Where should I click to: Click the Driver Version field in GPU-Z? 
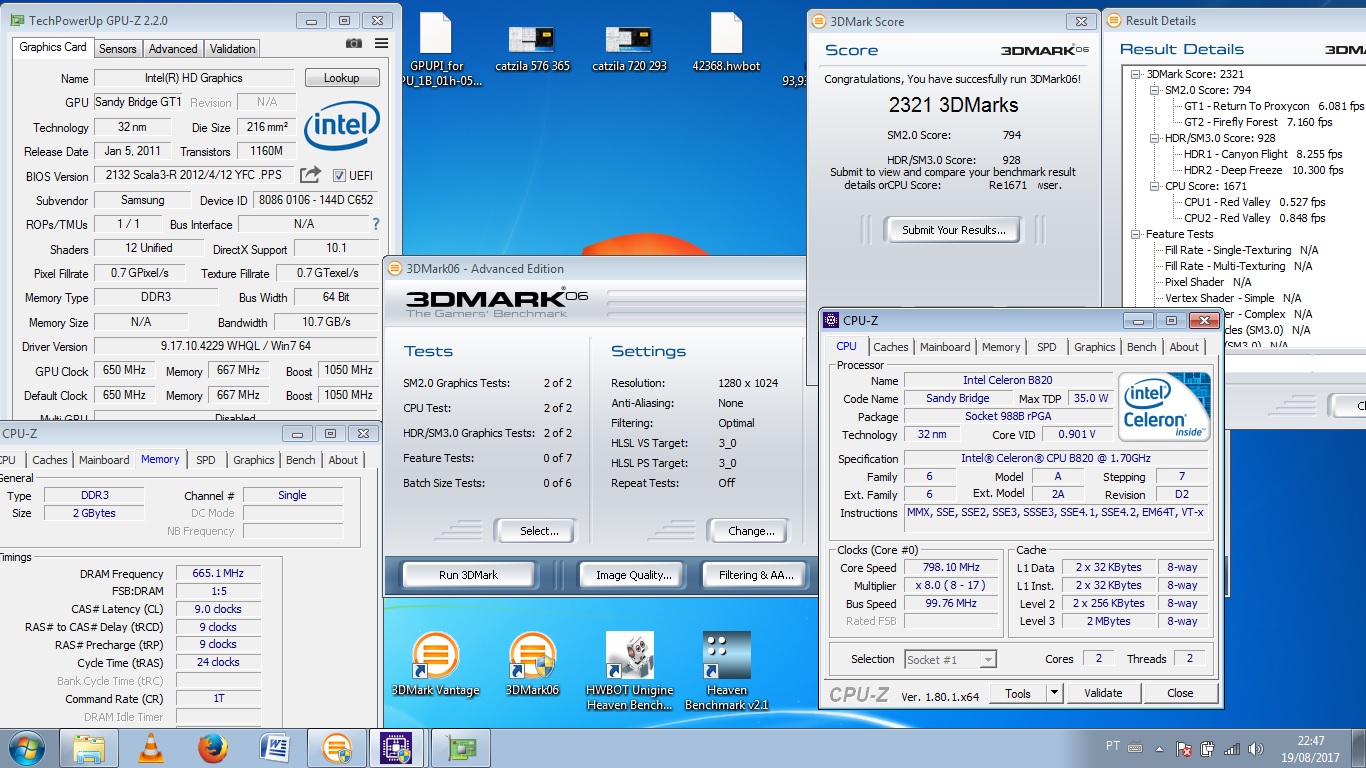tap(236, 346)
